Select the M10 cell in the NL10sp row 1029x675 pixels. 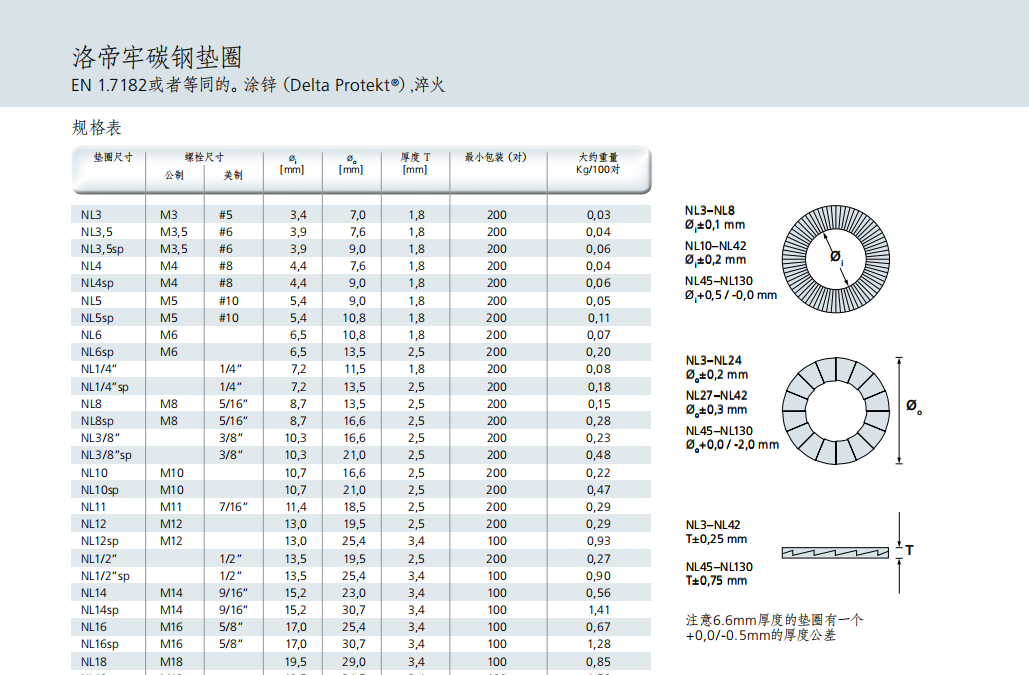[172, 490]
